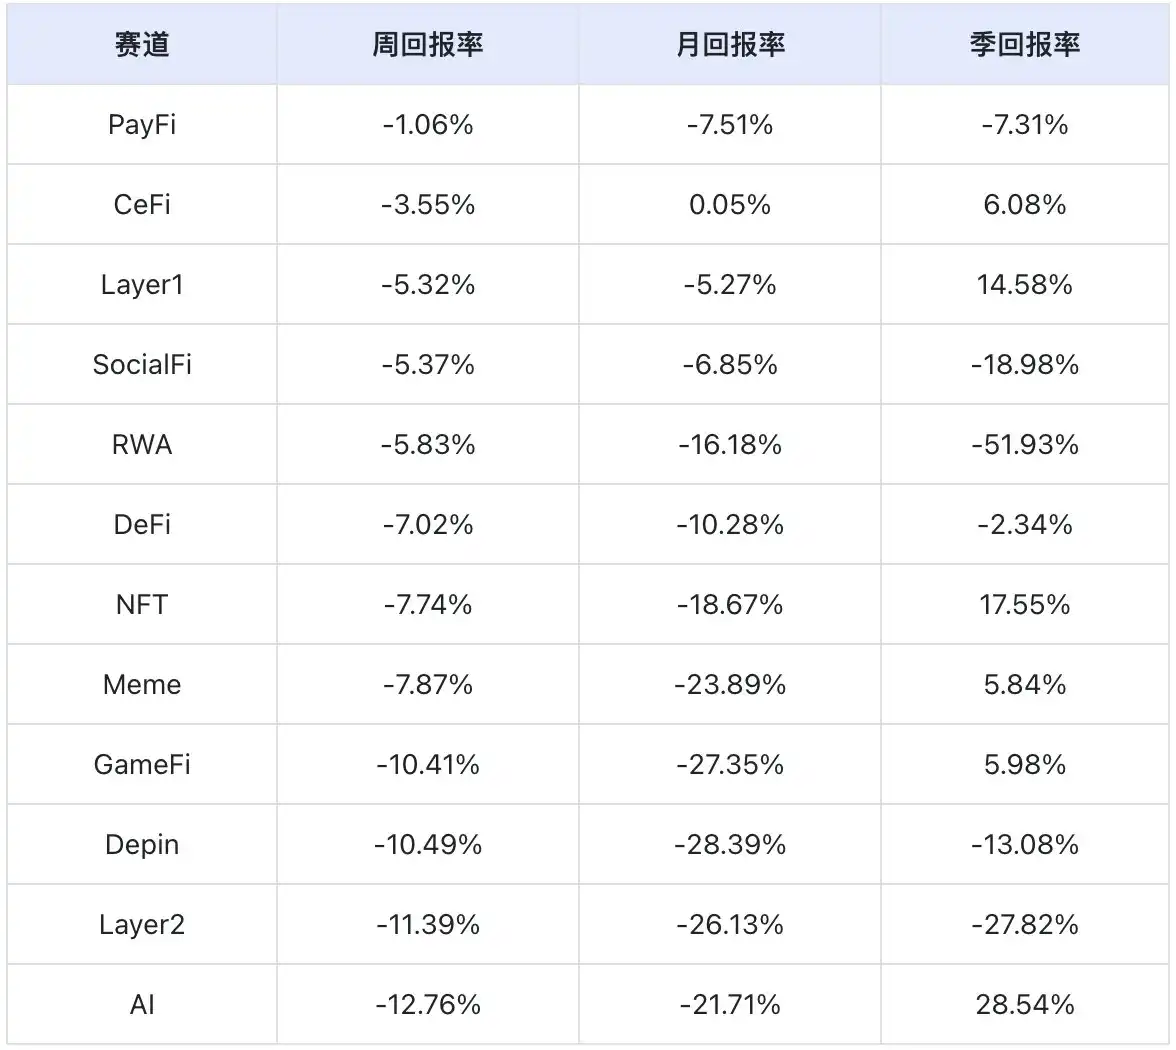The width and height of the screenshot is (1176, 1050).
Task: Click the AI sector cell
Action: click(142, 1004)
